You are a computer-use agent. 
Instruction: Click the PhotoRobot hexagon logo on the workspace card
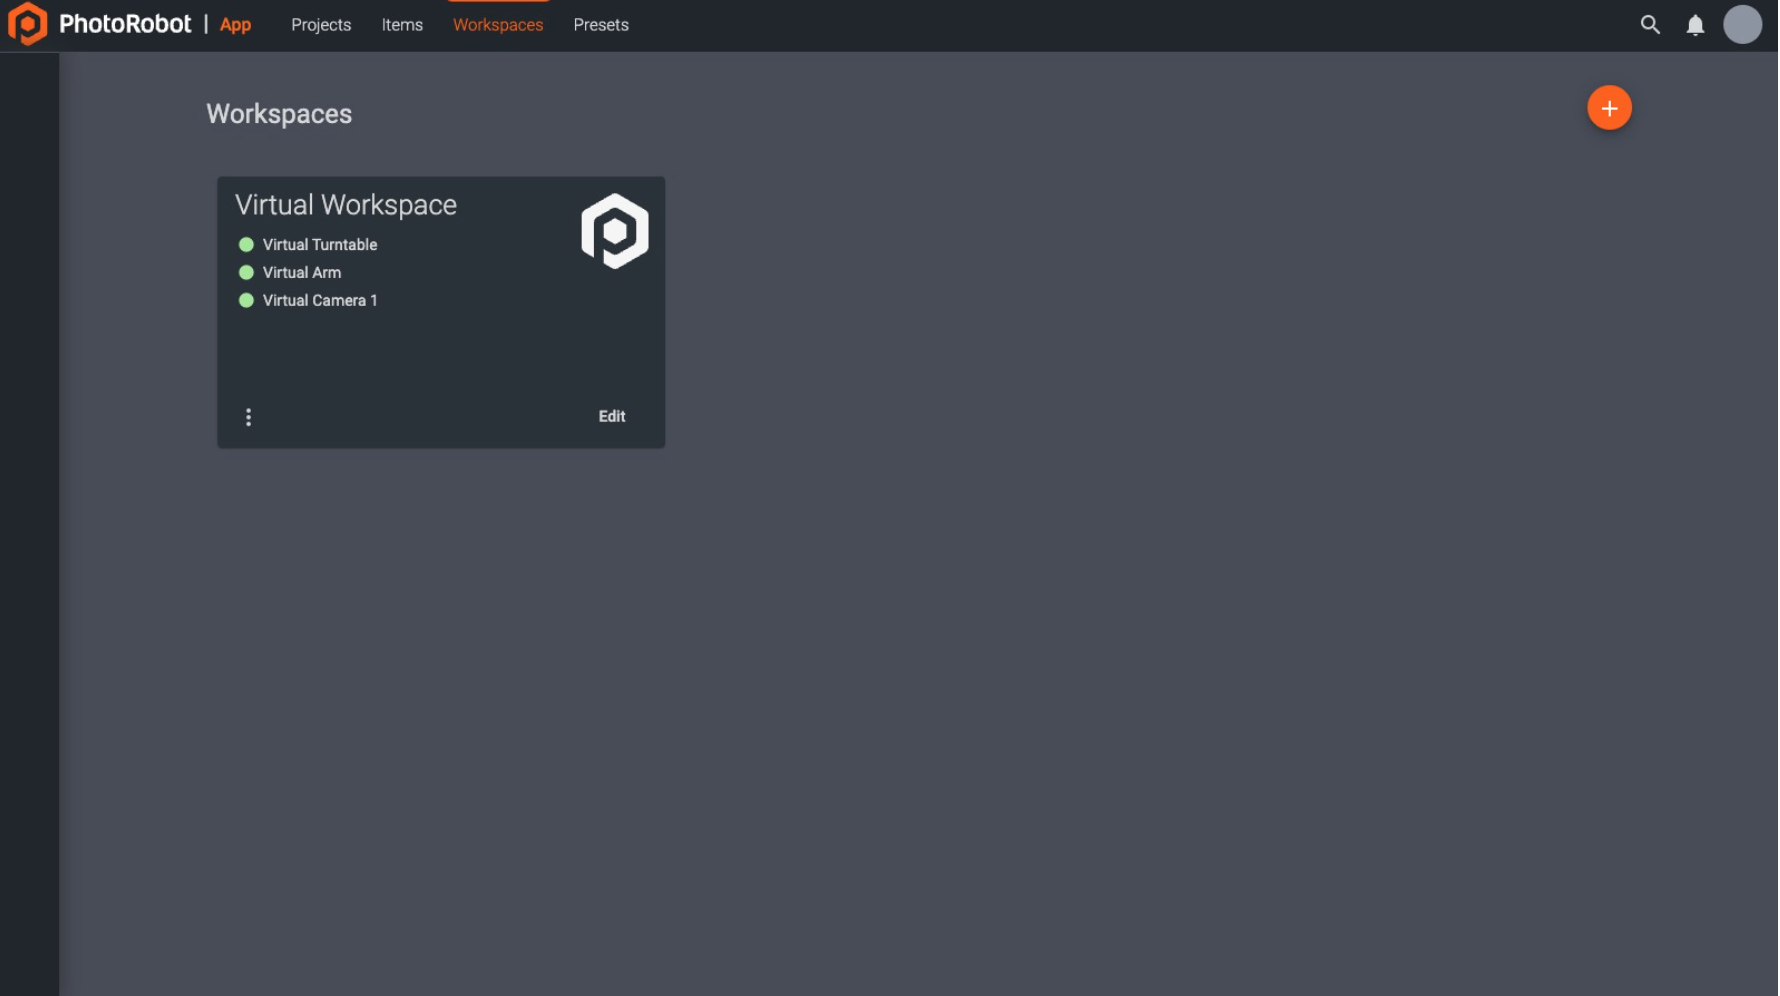[616, 230]
